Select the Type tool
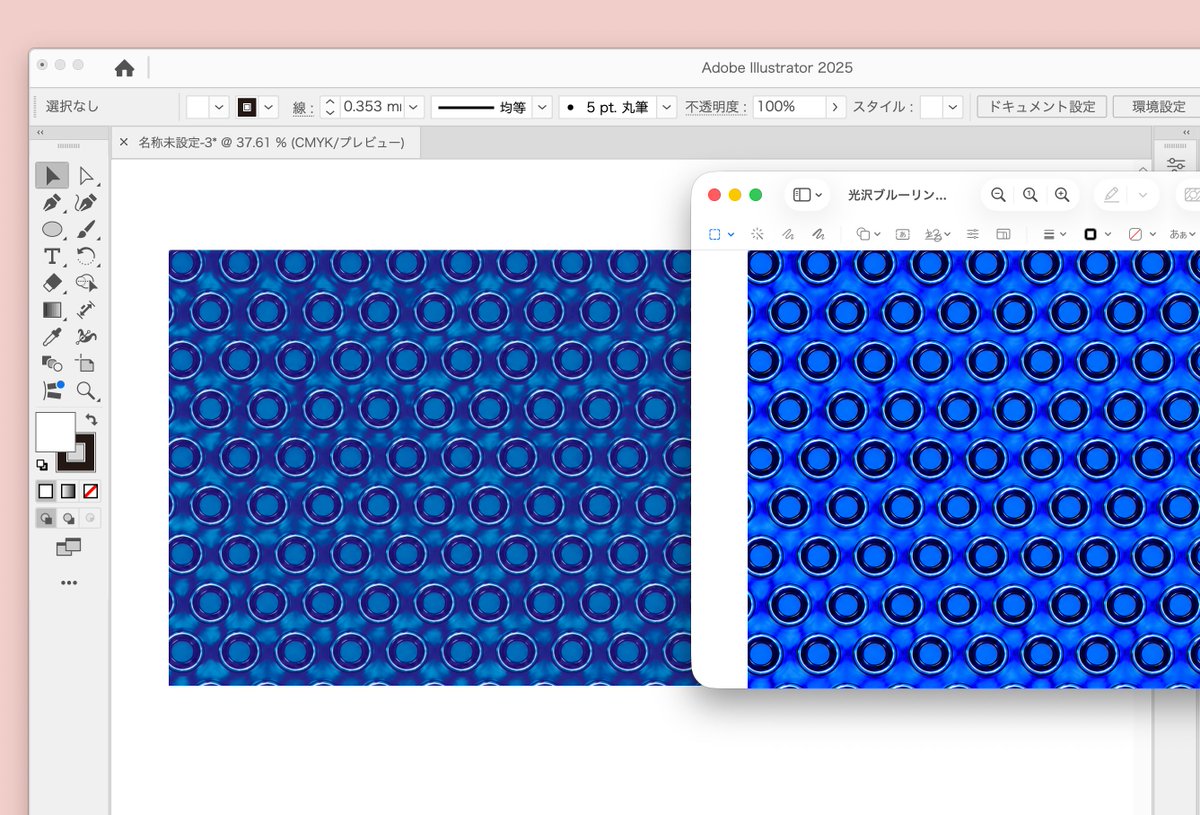The height and width of the screenshot is (815, 1200). click(x=52, y=257)
